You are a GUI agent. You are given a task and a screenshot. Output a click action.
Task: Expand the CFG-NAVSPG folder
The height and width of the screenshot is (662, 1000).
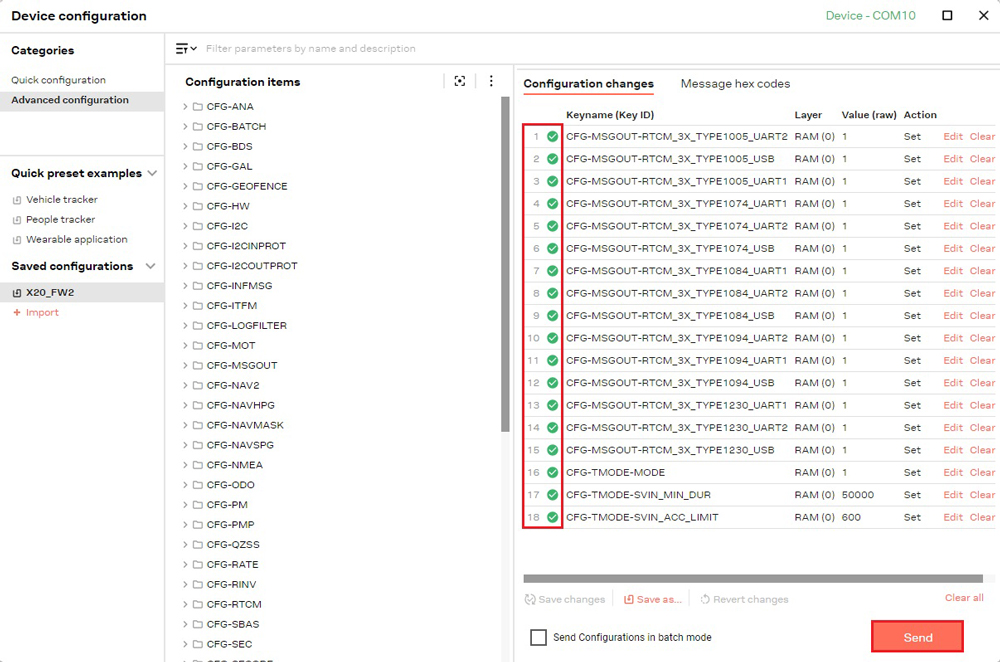pos(185,445)
